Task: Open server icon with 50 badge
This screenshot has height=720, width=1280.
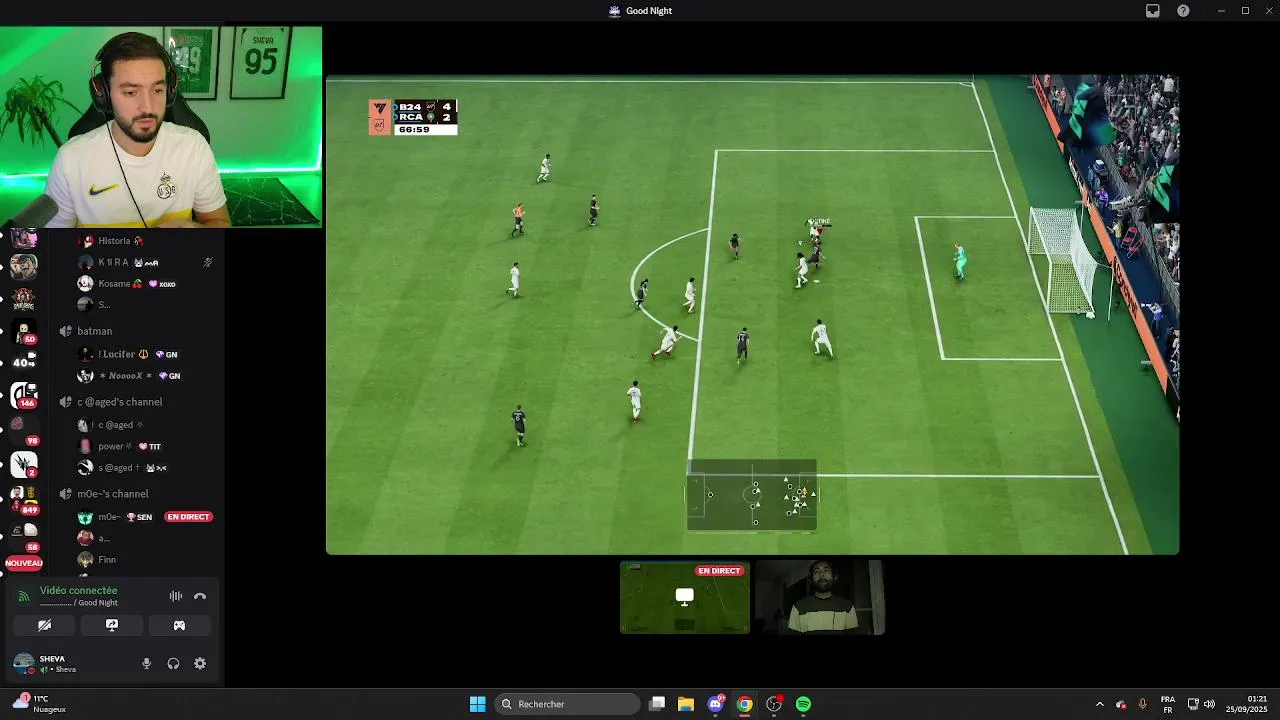Action: 24,332
